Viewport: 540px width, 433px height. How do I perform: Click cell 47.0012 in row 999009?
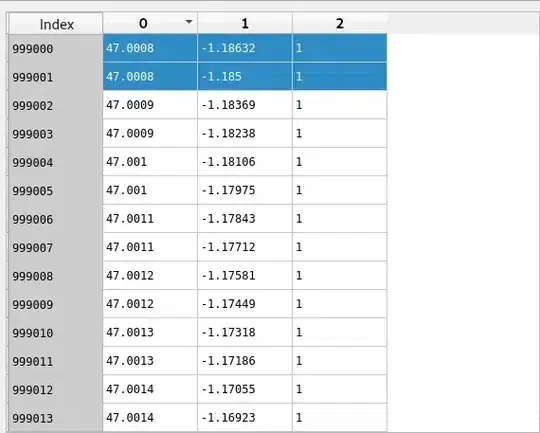pos(150,304)
